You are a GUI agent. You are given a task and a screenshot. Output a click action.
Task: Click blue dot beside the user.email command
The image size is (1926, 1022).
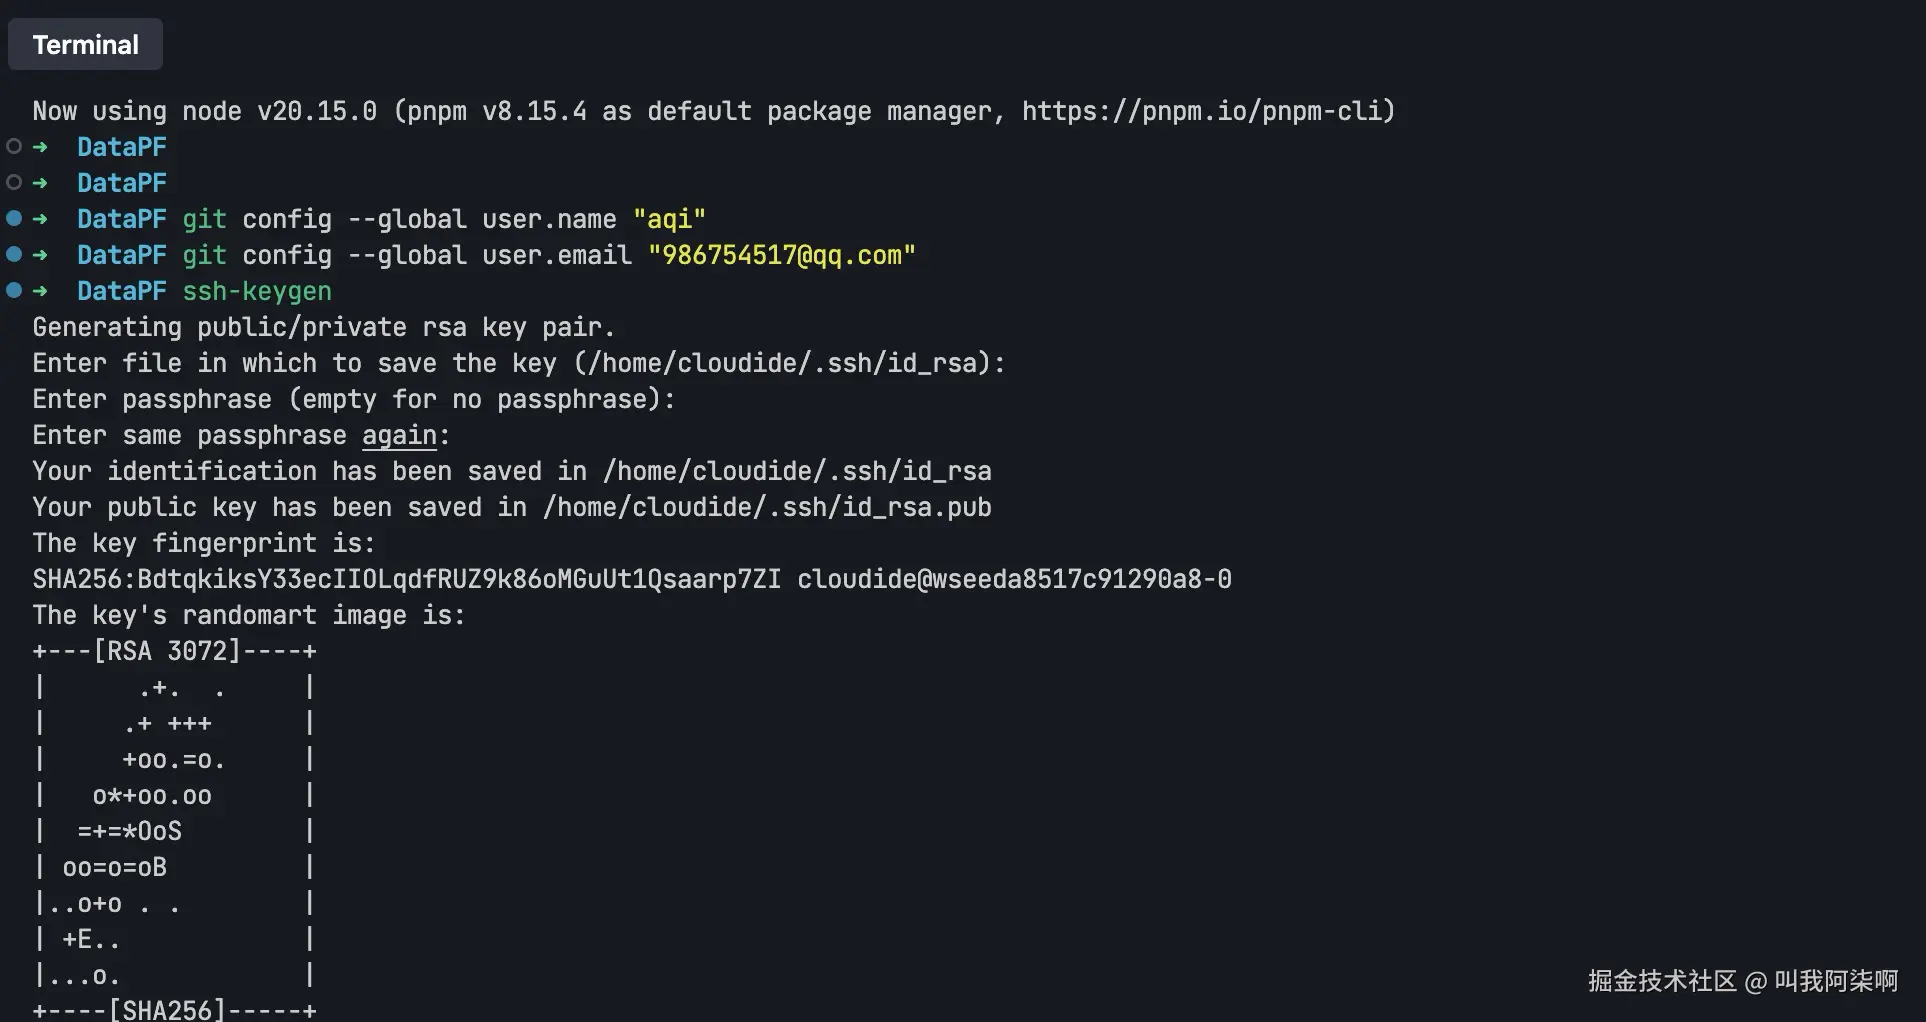(x=14, y=254)
